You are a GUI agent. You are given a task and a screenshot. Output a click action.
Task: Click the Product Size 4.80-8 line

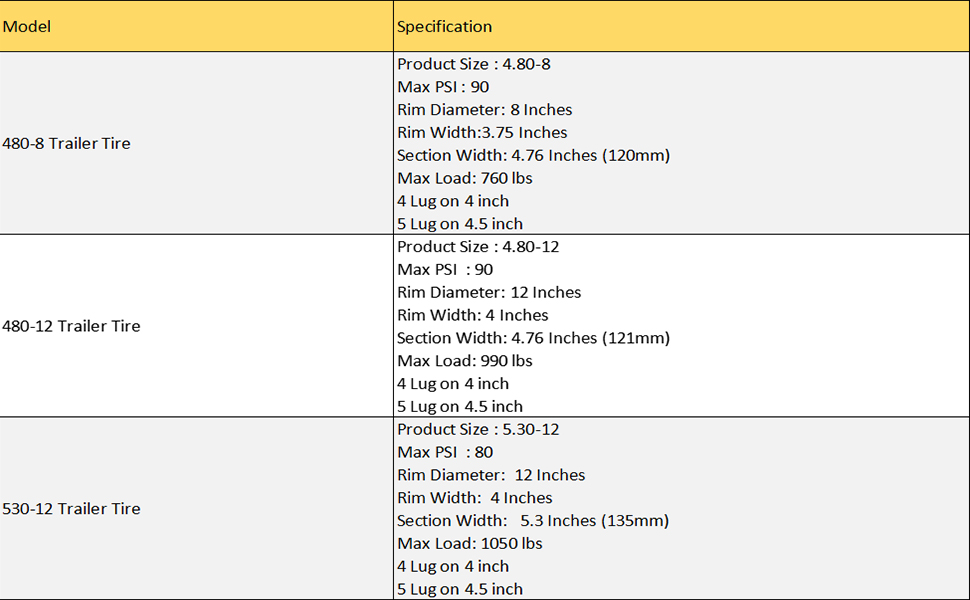473,64
